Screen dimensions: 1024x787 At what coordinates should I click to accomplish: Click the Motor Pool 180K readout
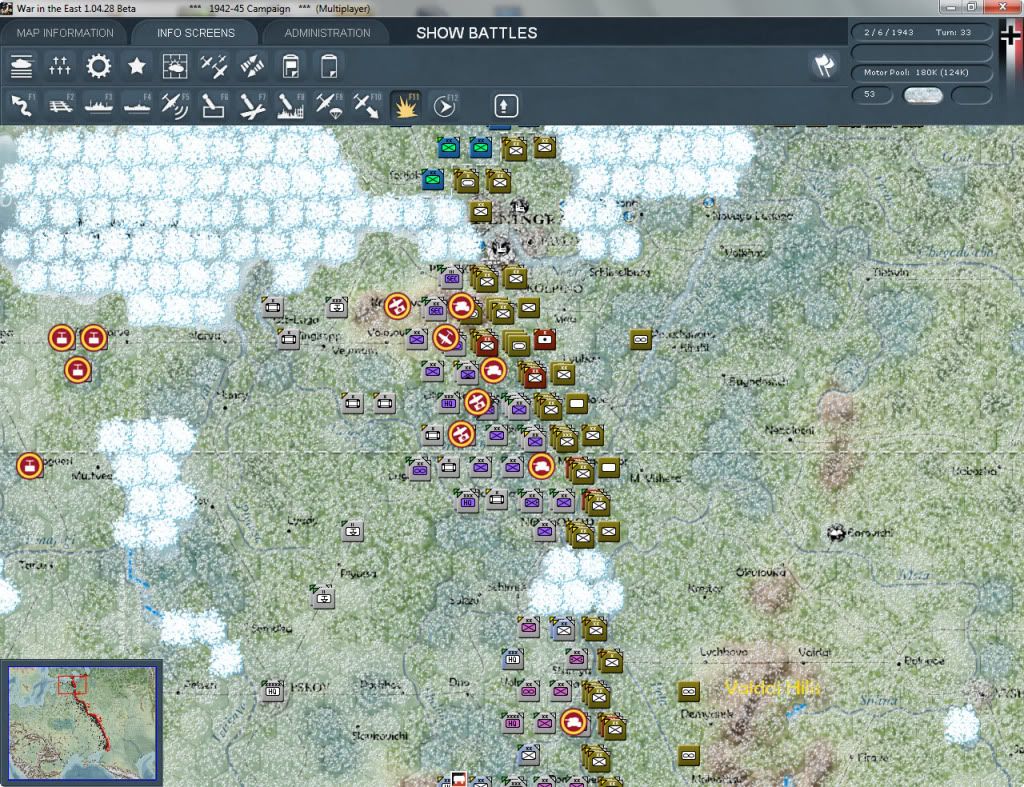click(920, 72)
